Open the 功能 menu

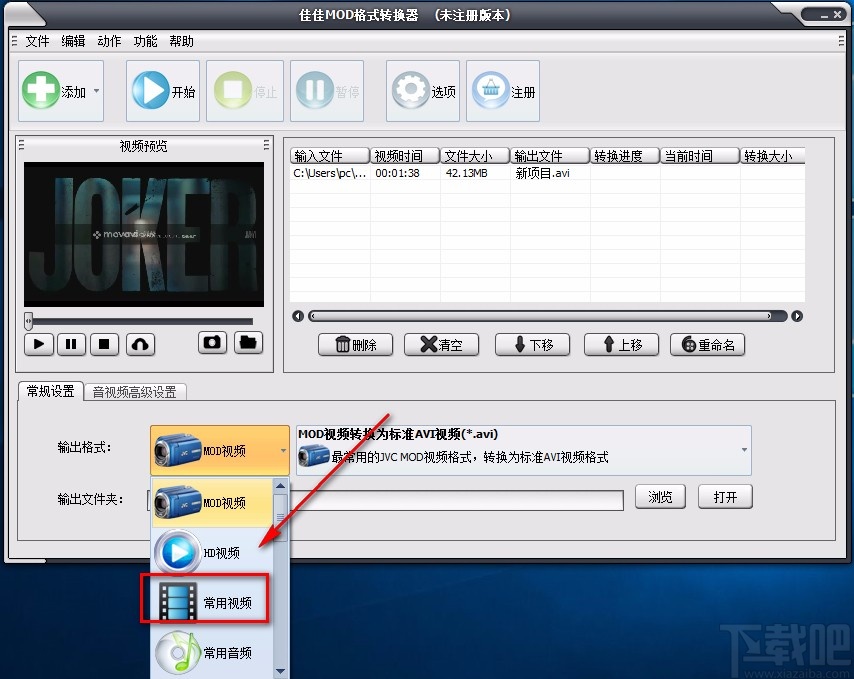145,41
